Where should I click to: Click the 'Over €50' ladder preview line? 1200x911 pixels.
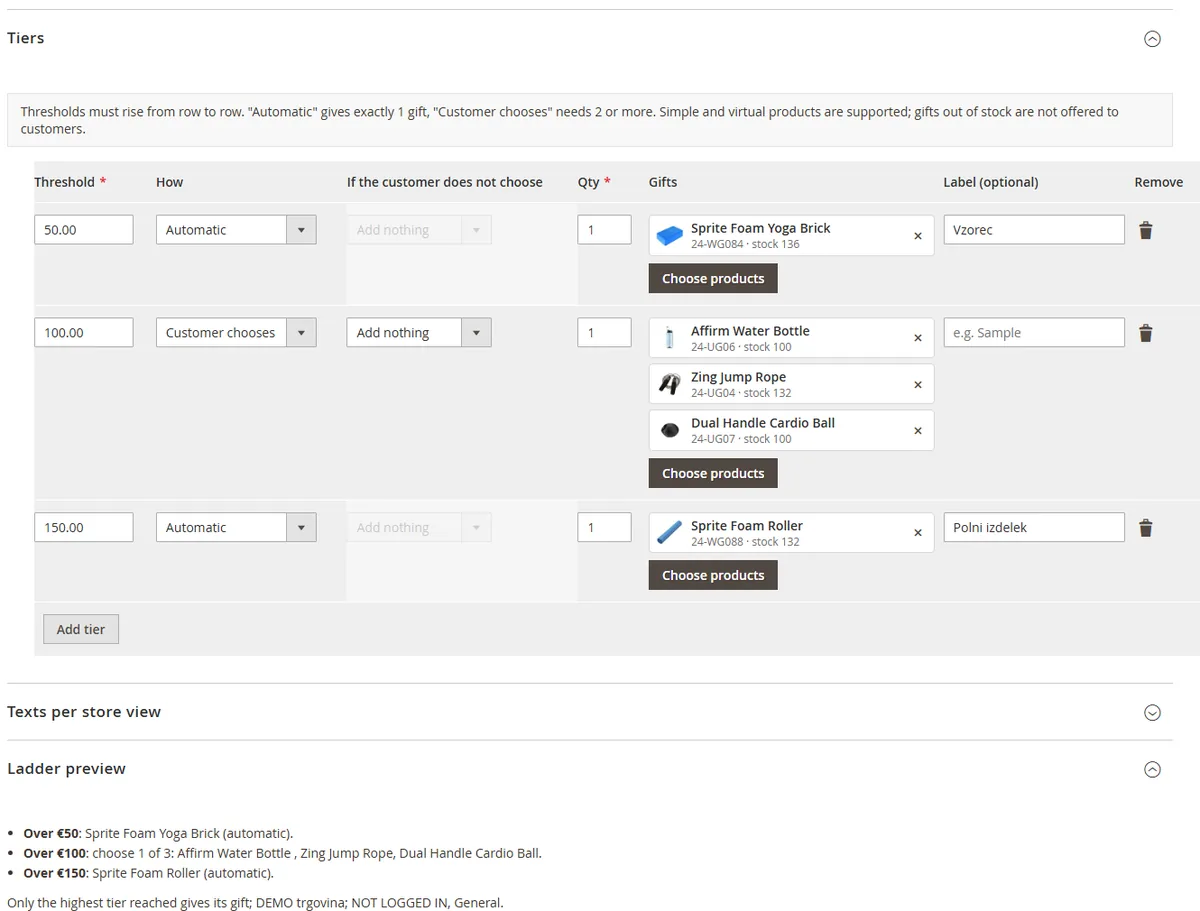point(158,834)
